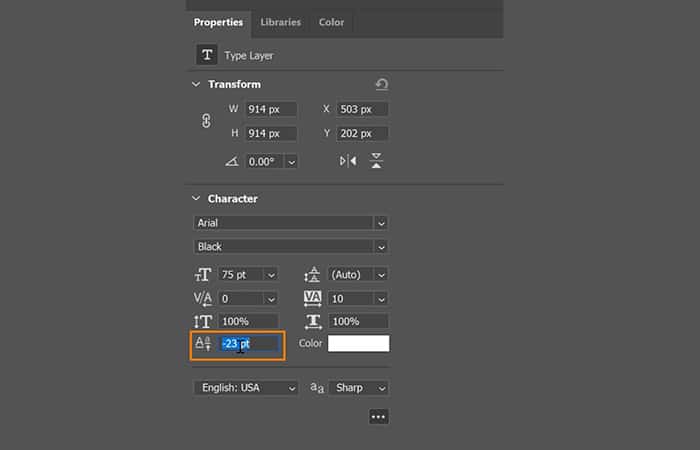Collapse the Transform section
This screenshot has width=700, height=450.
tap(197, 85)
